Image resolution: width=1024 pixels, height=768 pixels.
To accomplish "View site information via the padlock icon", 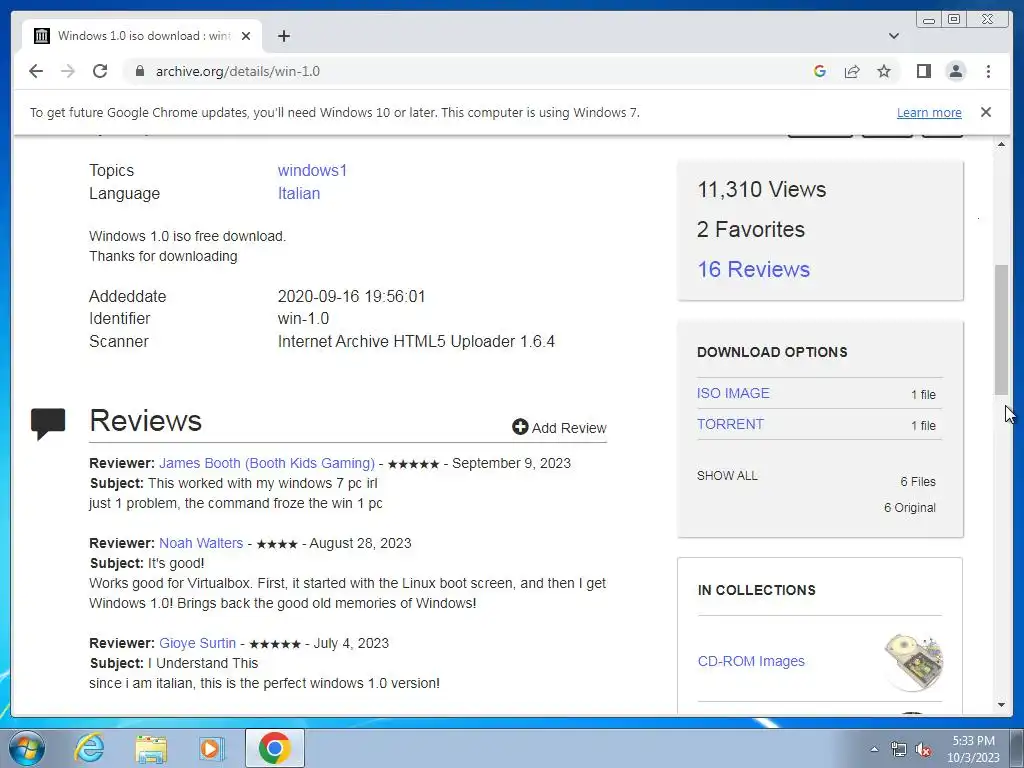I will (x=139, y=71).
